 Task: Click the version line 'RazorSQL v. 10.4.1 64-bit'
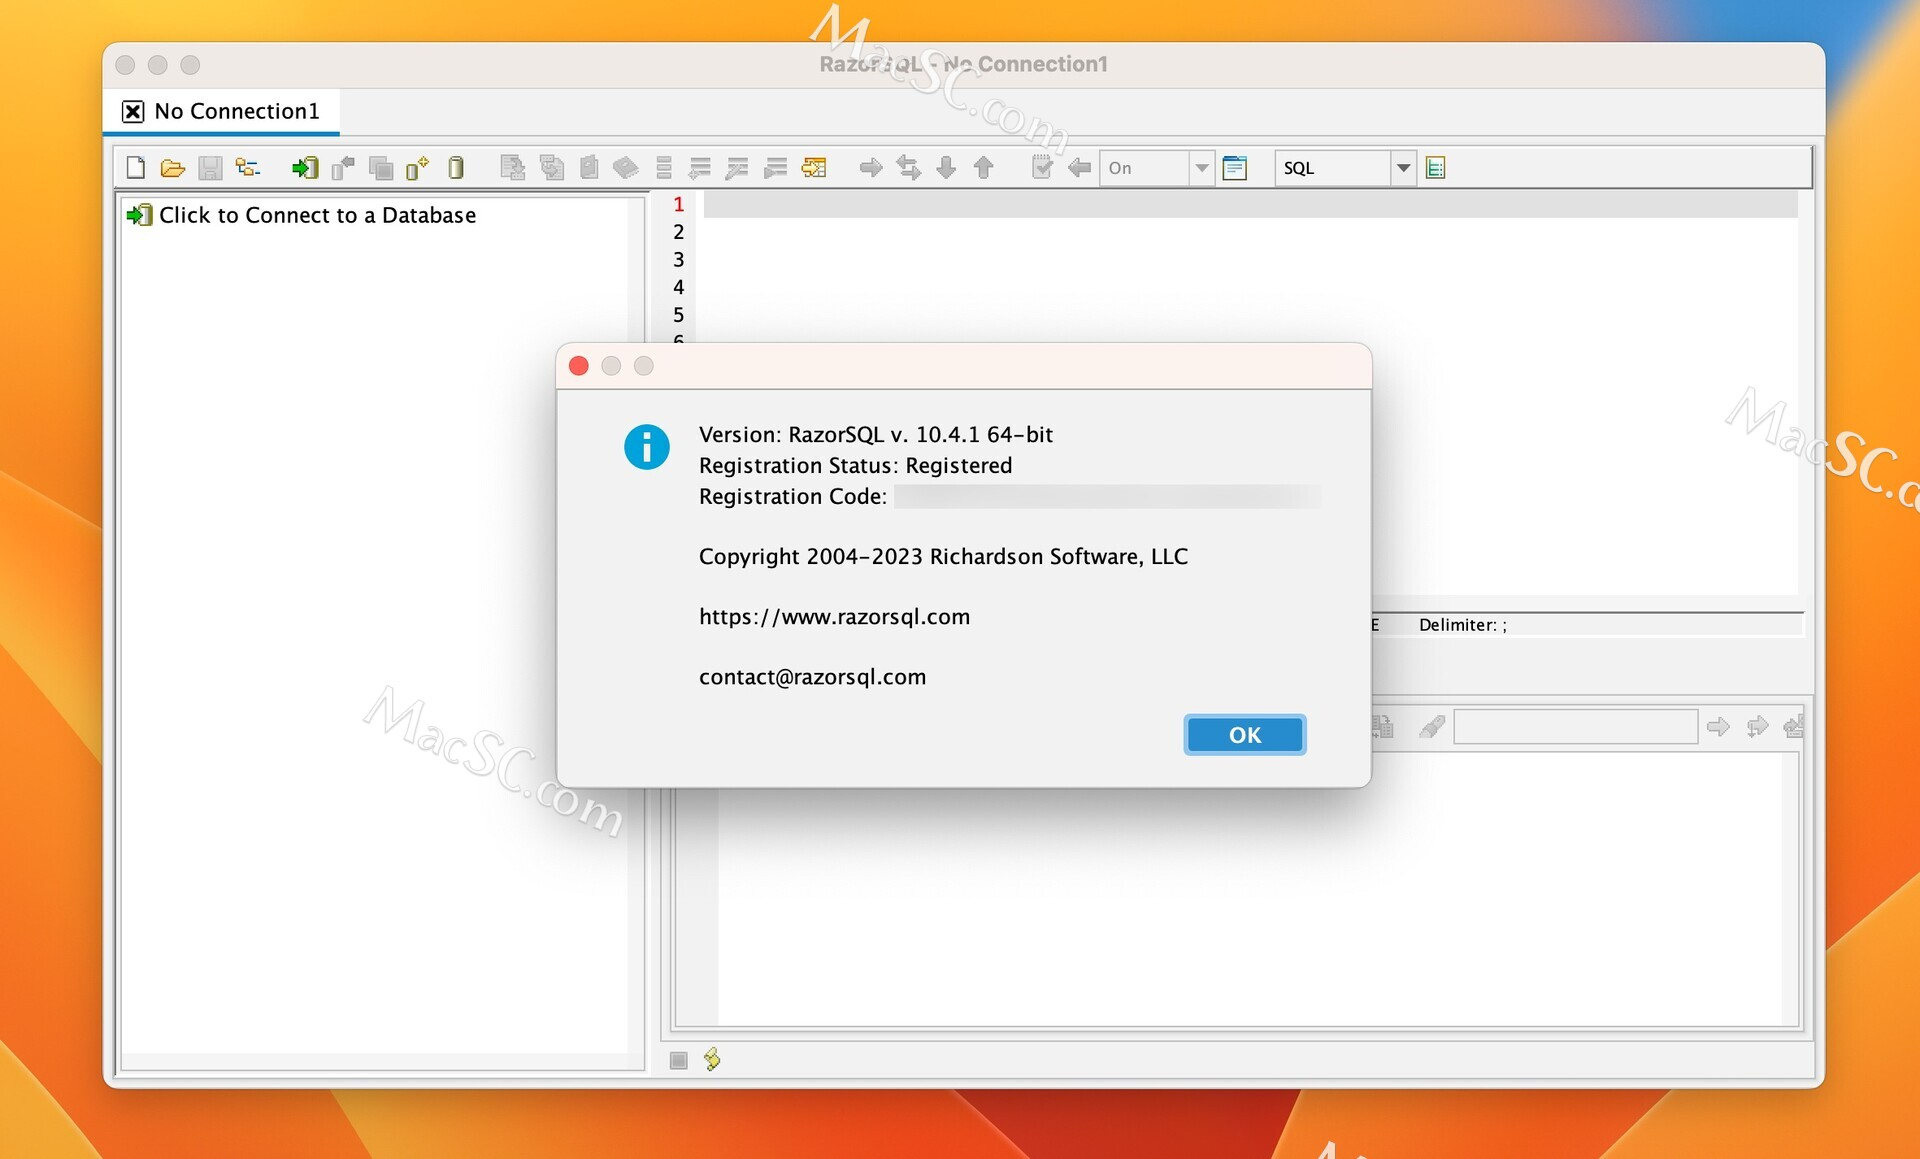click(875, 435)
